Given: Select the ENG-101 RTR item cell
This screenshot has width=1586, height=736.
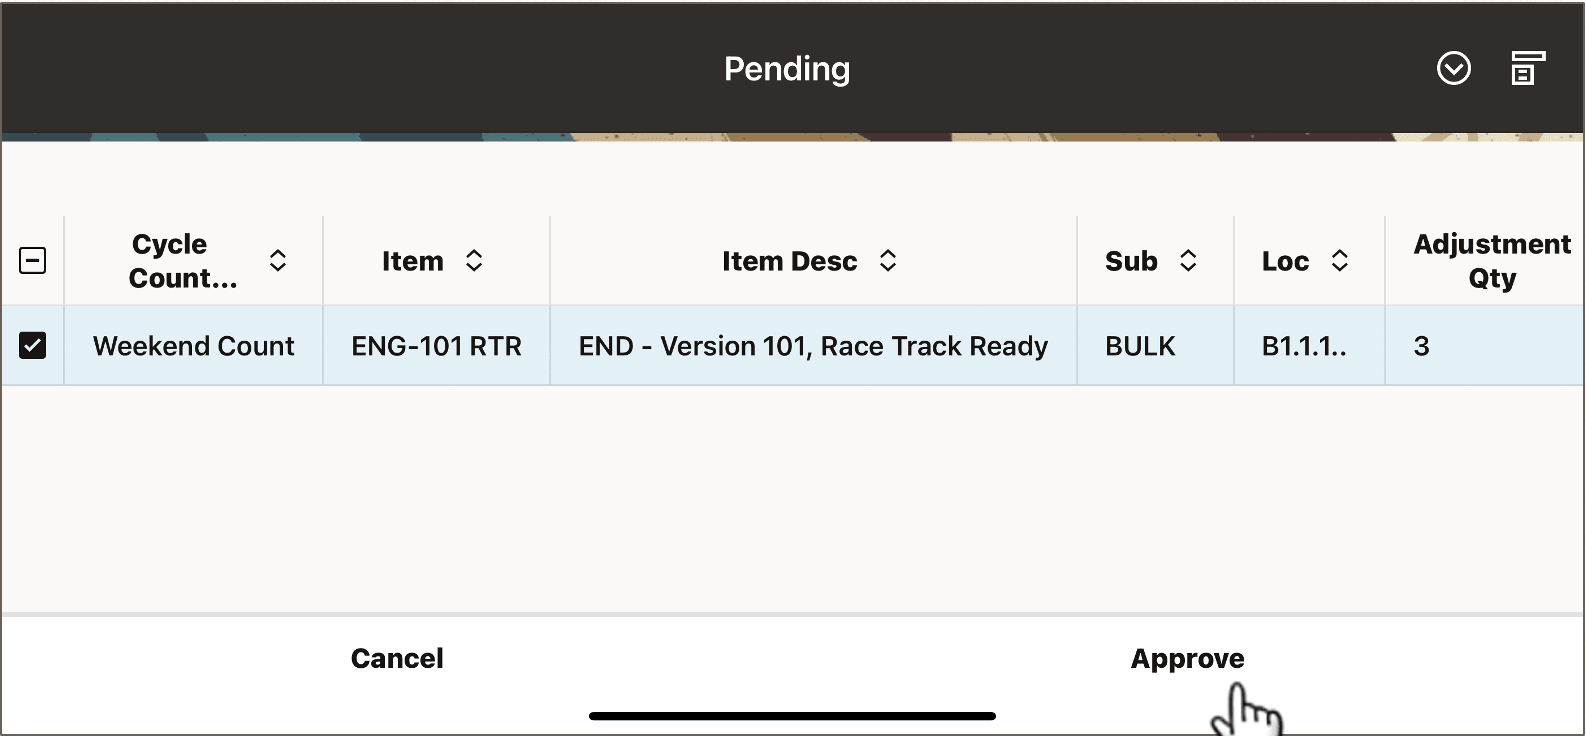Looking at the screenshot, I should tap(436, 345).
